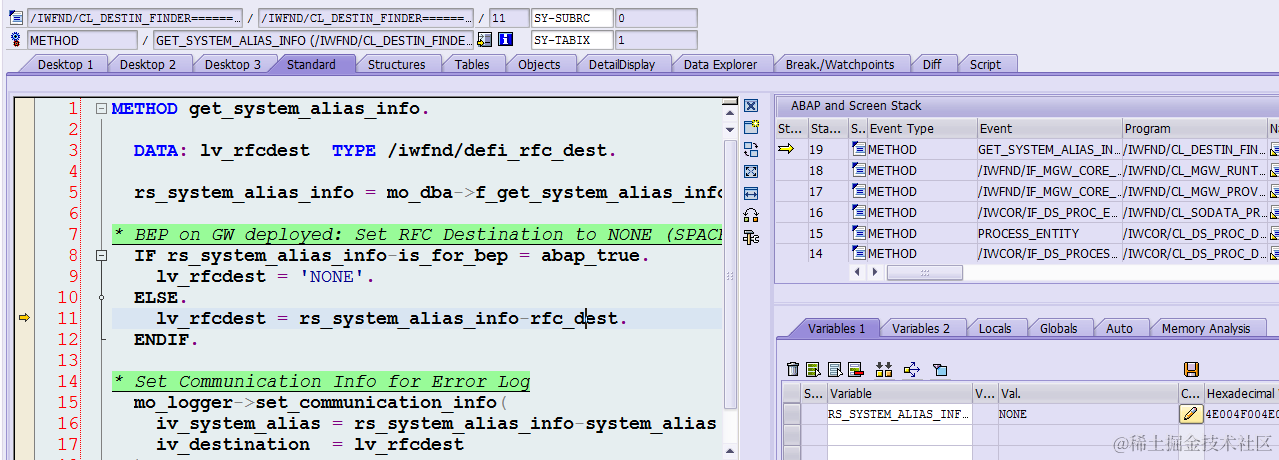Collapse the METHOD get_system_alias_info block
This screenshot has width=1279, height=460.
[101, 109]
